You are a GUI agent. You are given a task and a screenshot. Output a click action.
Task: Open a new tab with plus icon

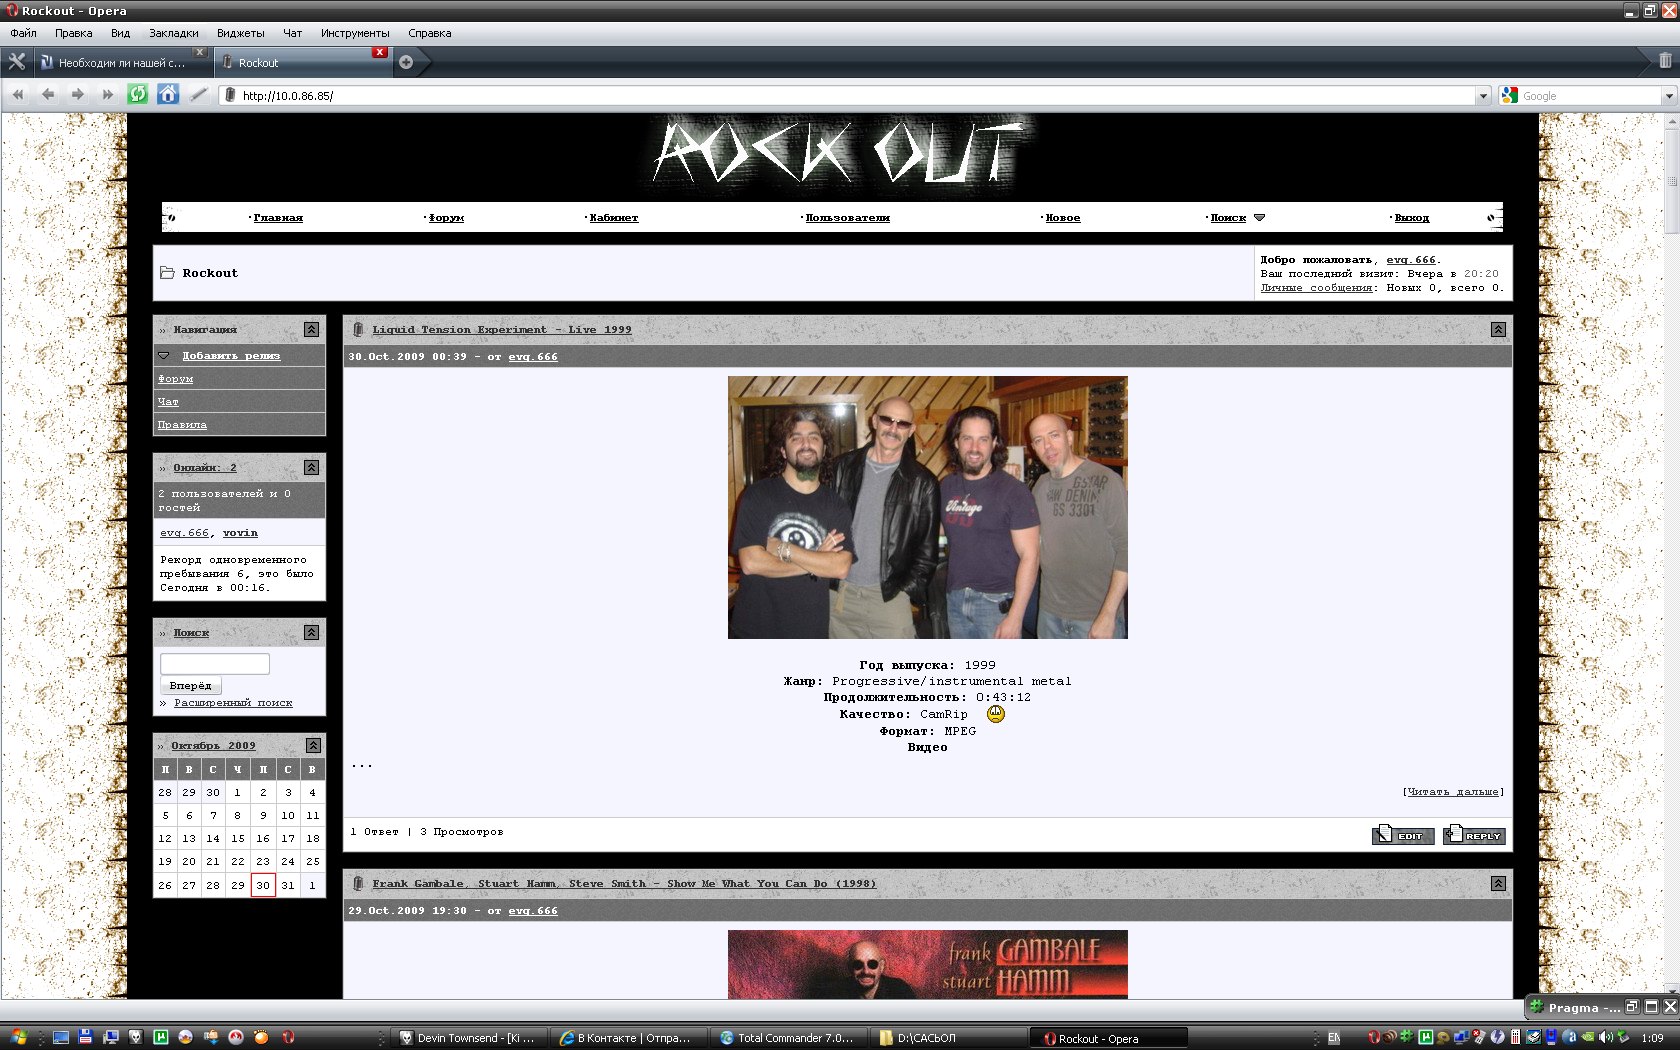coord(406,62)
